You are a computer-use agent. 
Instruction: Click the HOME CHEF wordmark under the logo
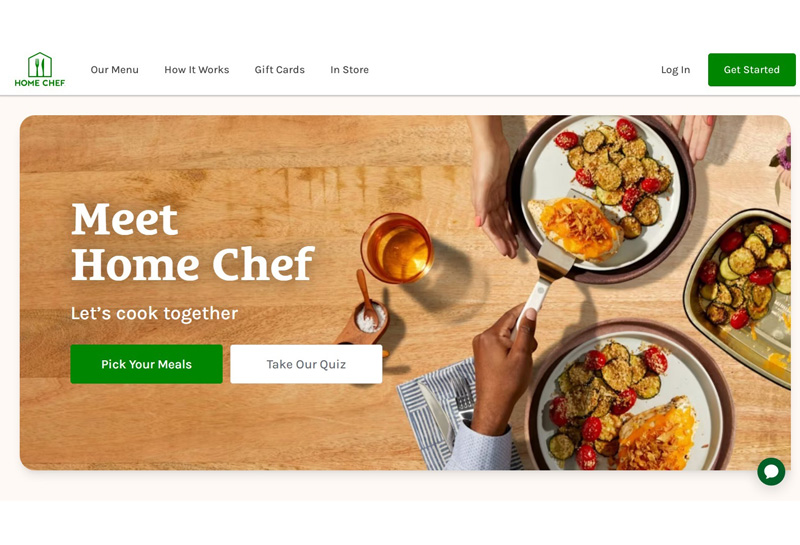click(40, 83)
